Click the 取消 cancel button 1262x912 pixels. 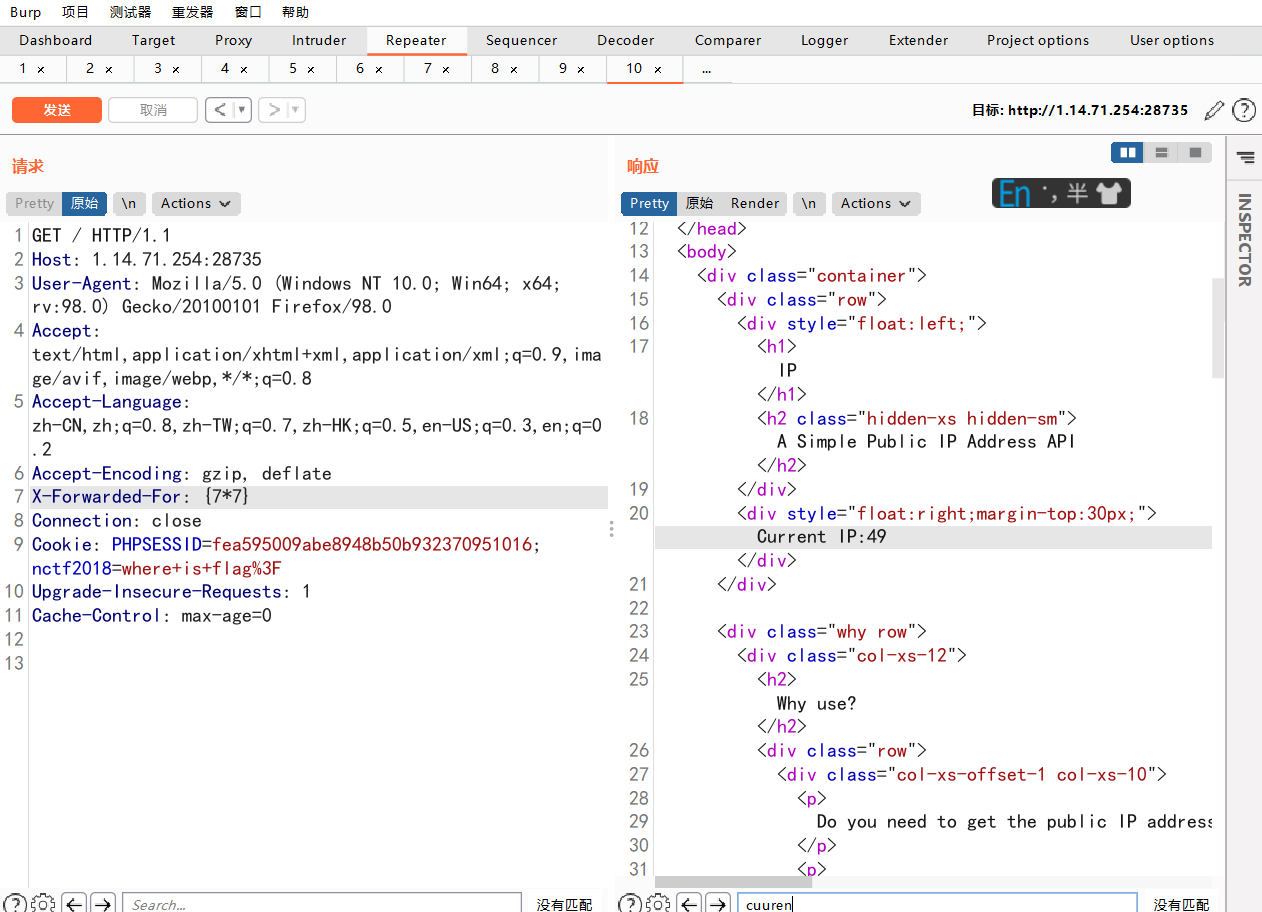(153, 110)
